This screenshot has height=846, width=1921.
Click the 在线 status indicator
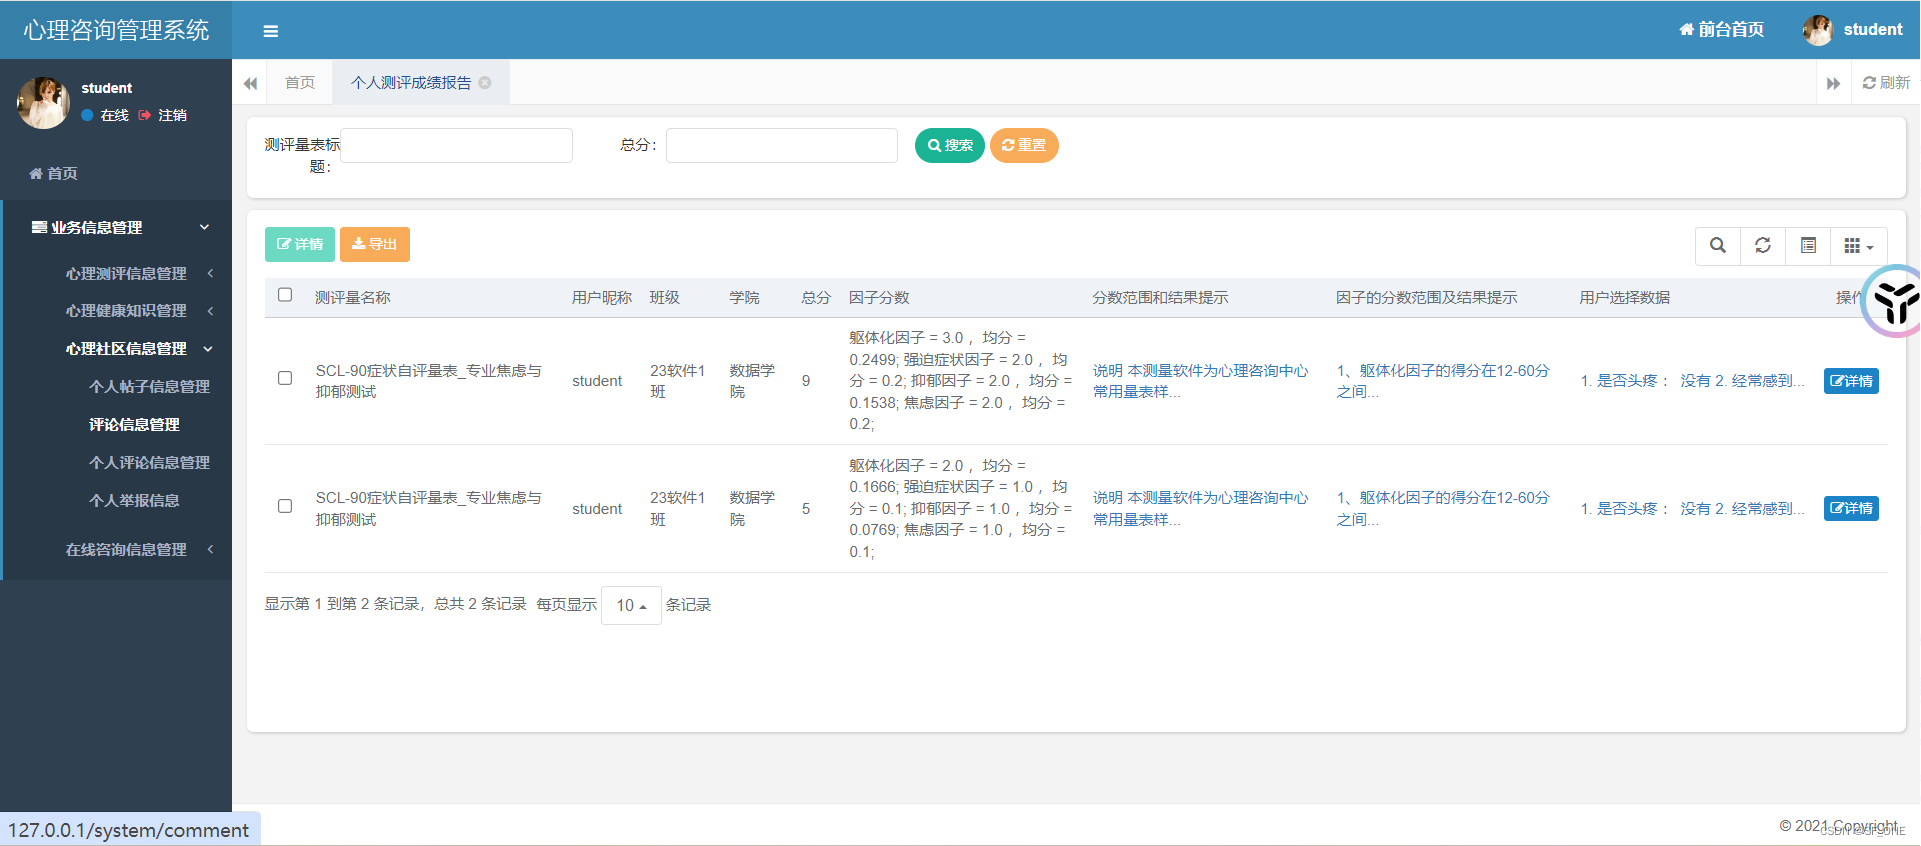[105, 115]
